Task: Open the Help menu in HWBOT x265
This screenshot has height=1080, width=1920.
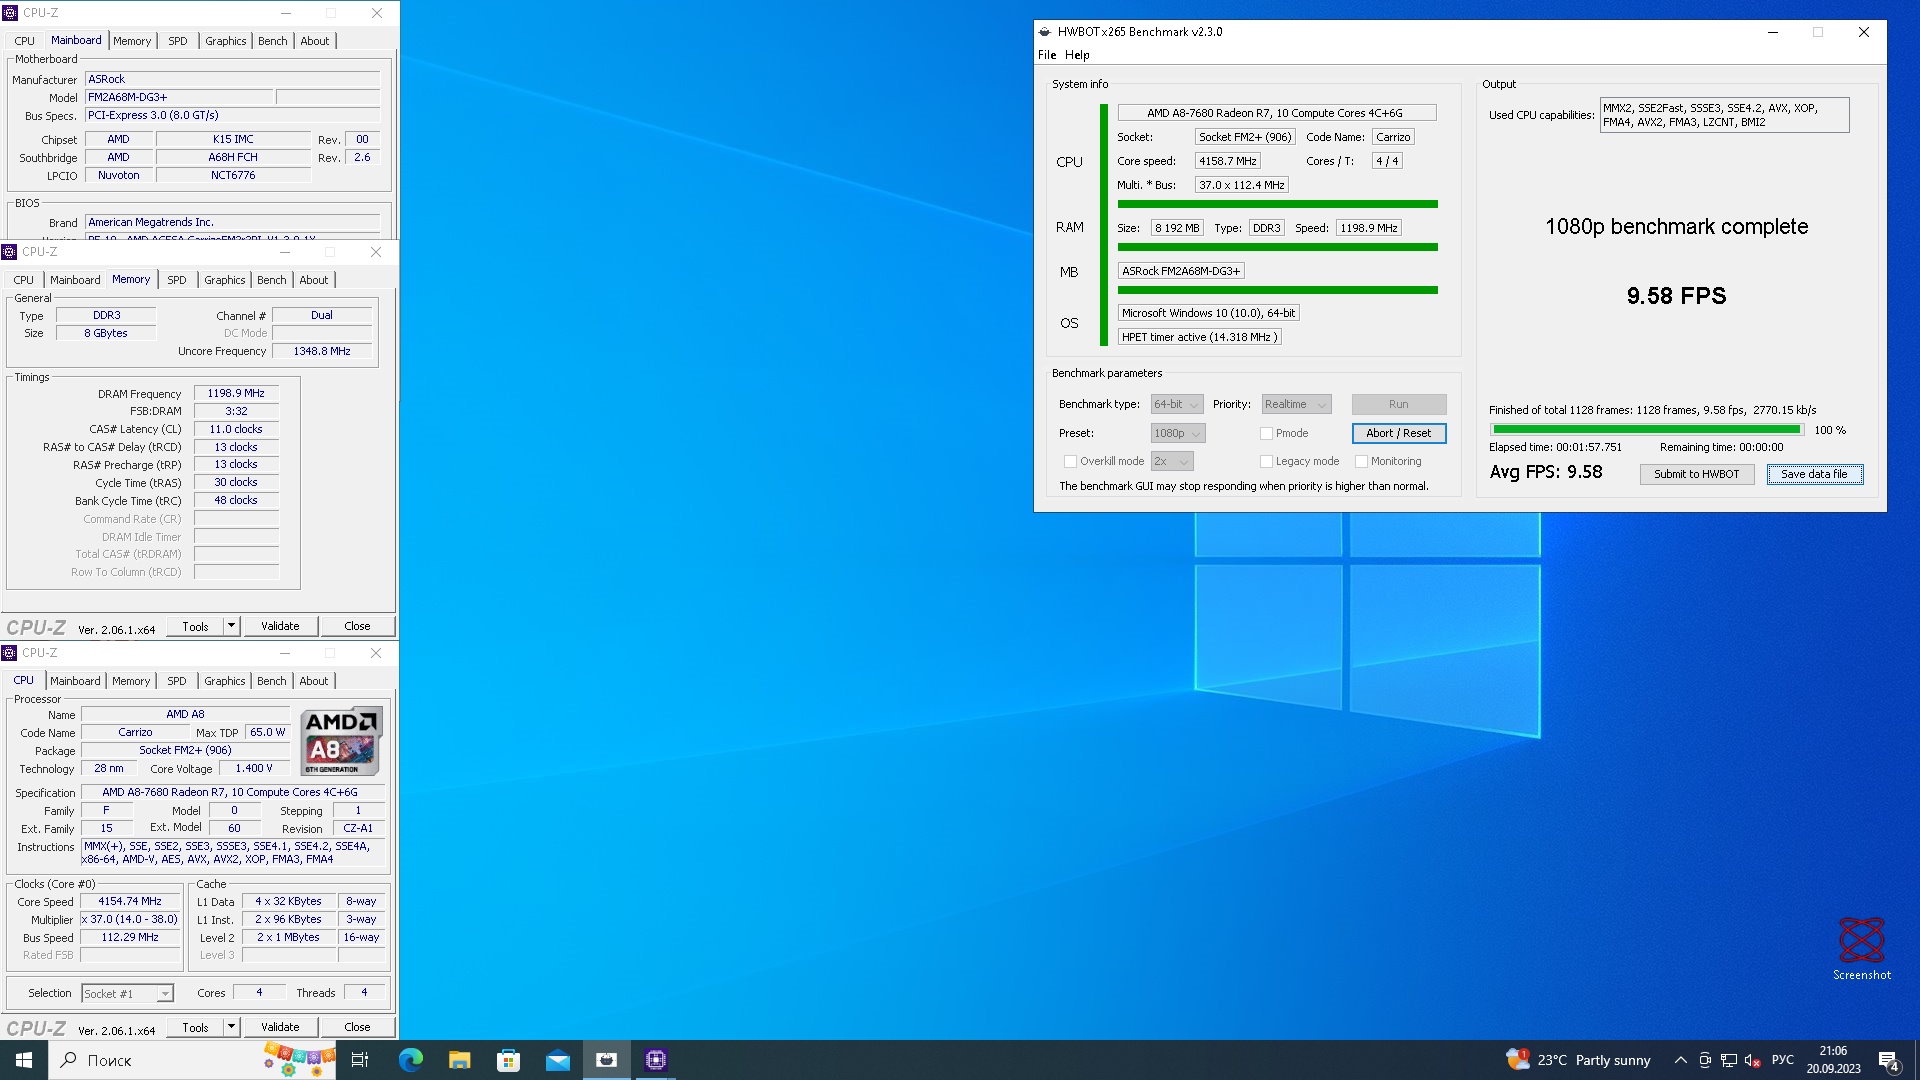Action: click(1077, 55)
